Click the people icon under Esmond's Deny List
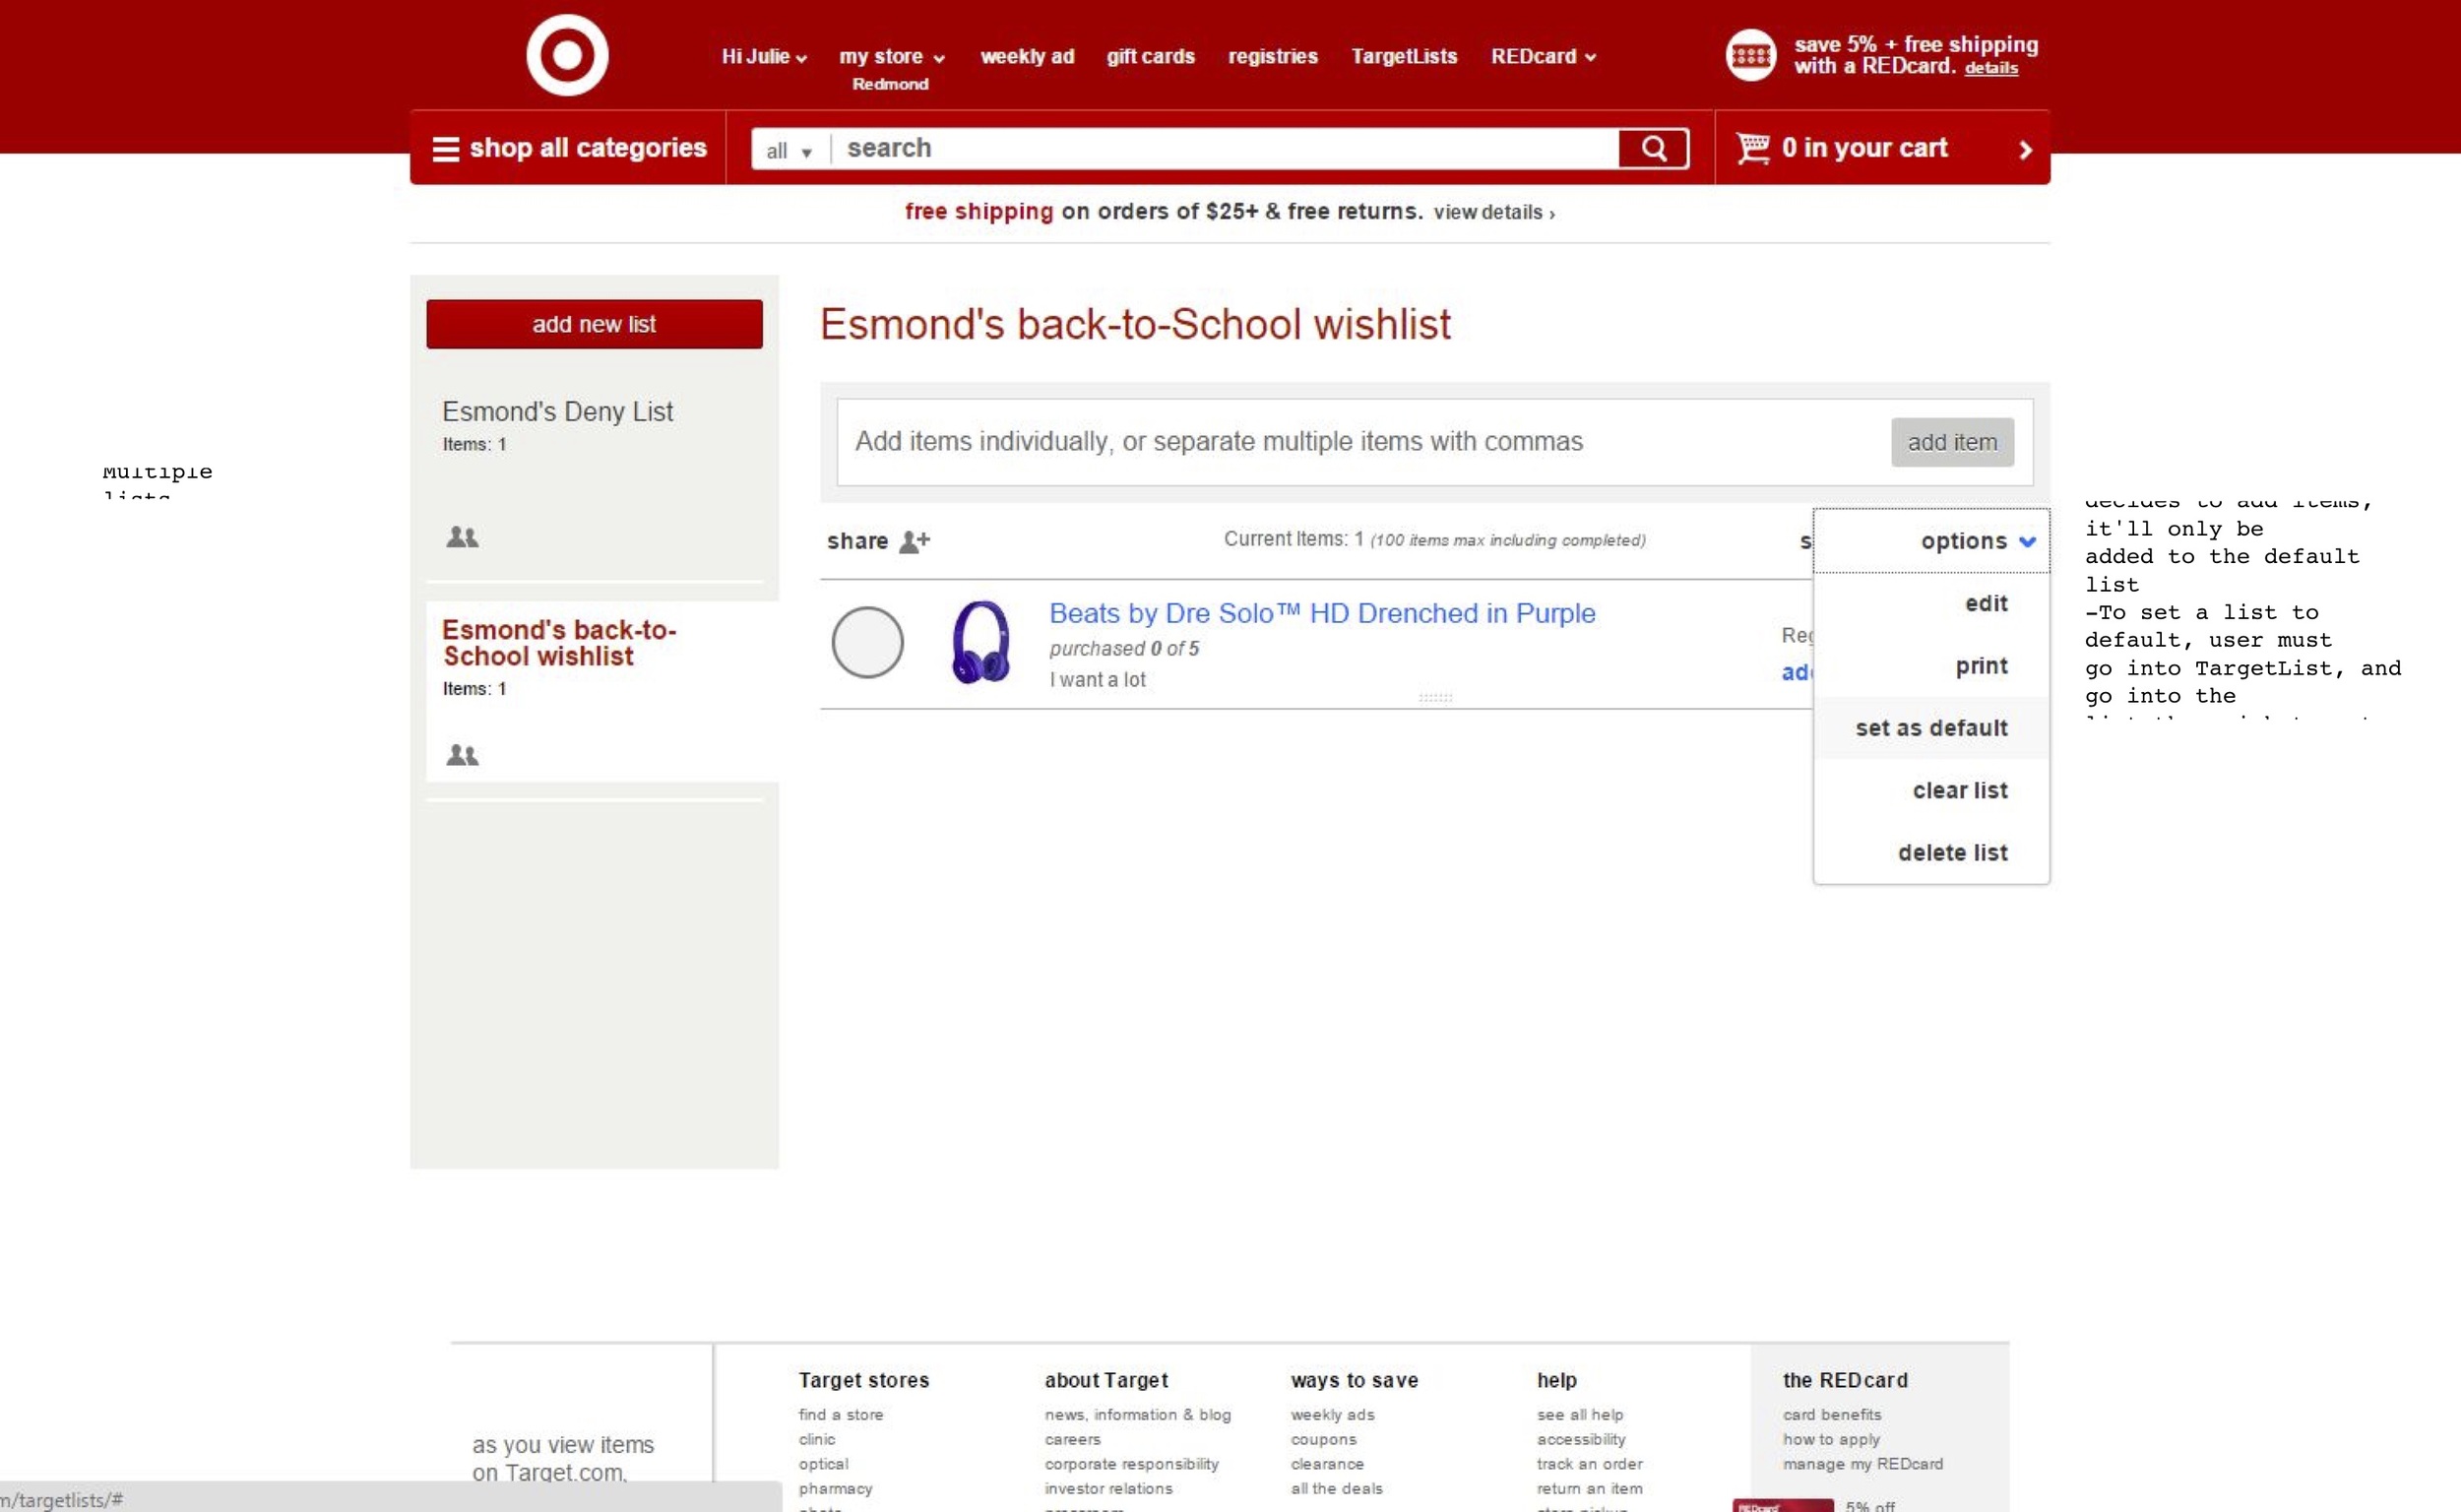The image size is (2461, 1512). (x=462, y=537)
